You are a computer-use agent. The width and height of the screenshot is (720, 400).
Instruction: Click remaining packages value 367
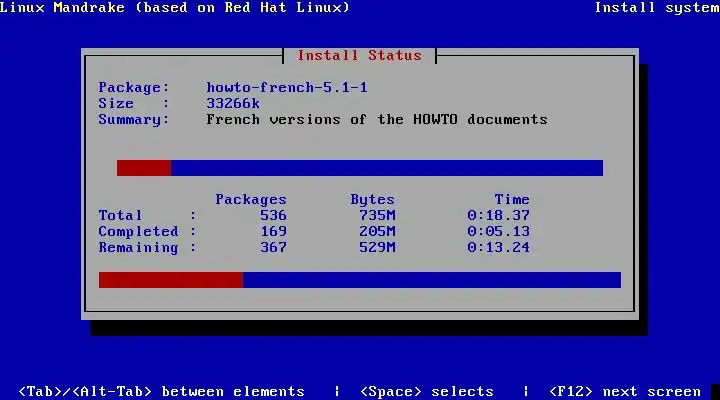pos(273,248)
